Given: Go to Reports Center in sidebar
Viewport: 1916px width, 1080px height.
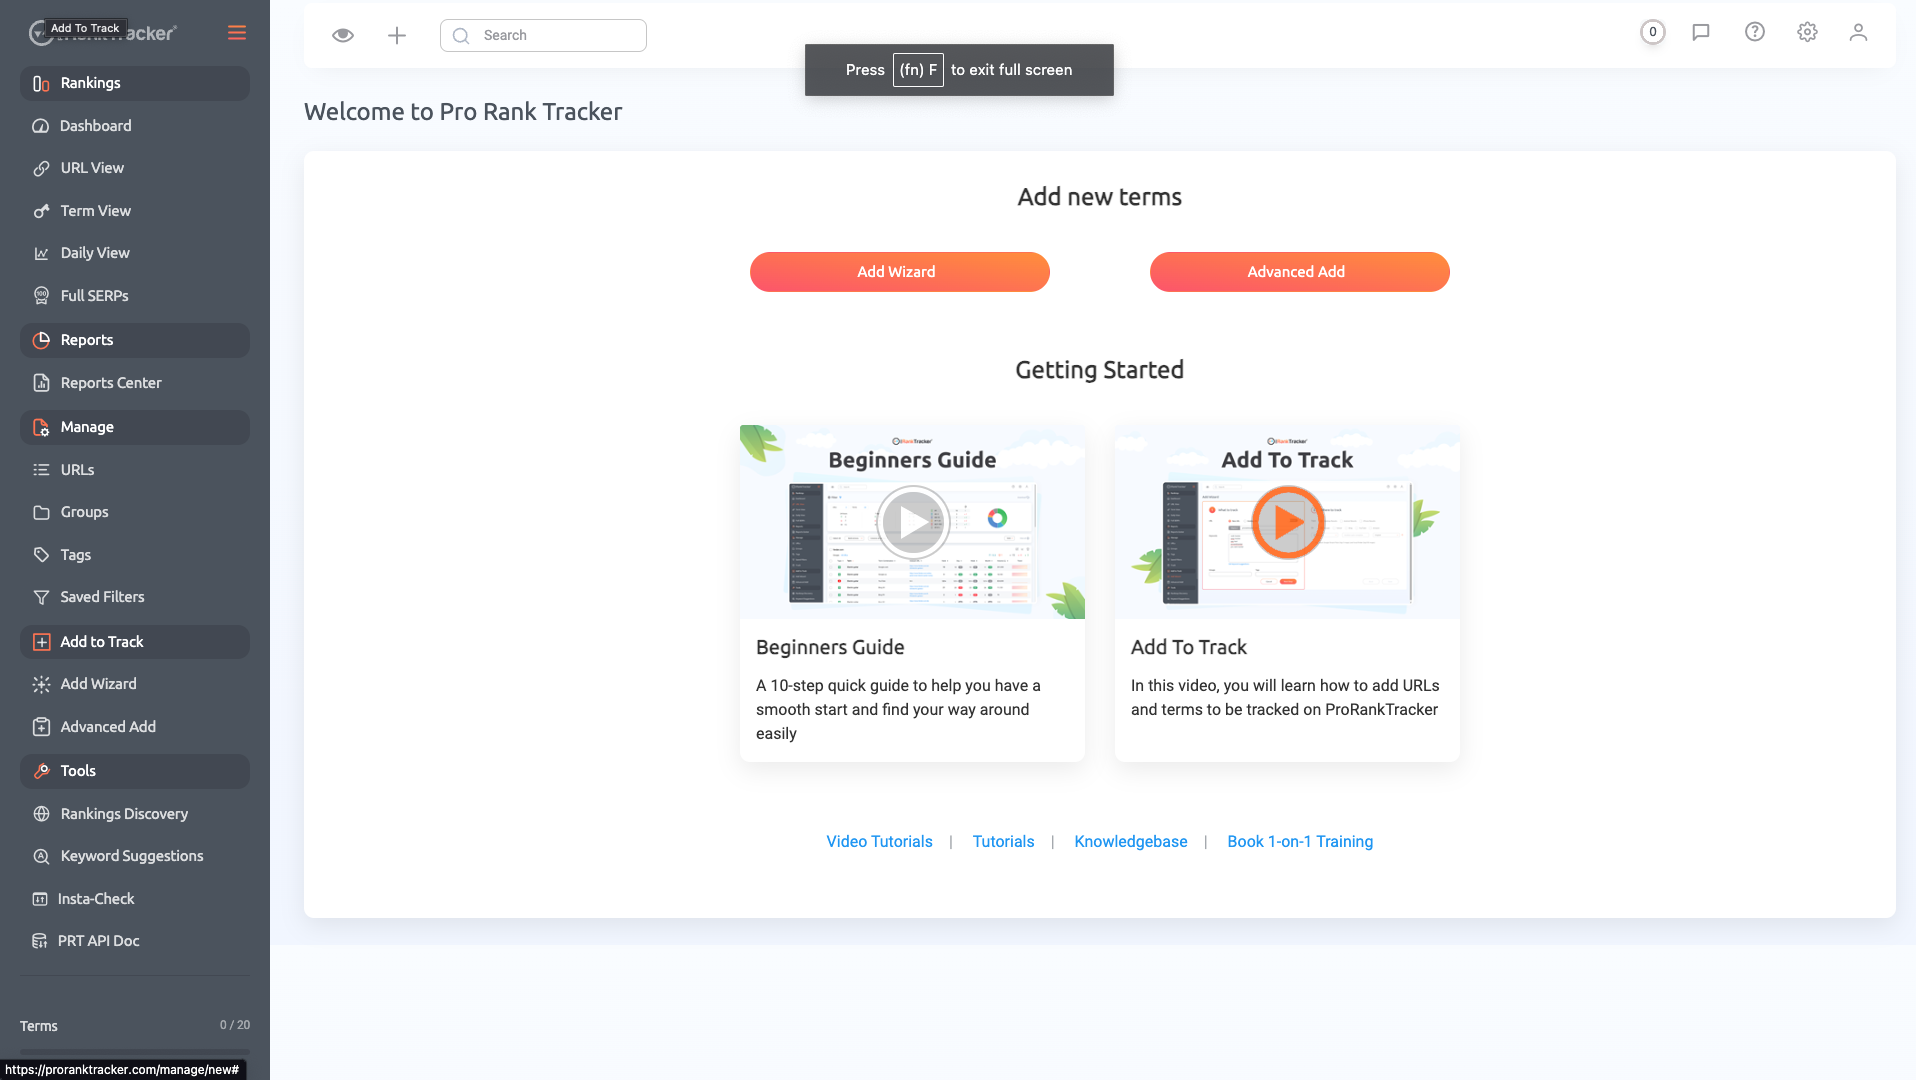Looking at the screenshot, I should click(x=111, y=383).
